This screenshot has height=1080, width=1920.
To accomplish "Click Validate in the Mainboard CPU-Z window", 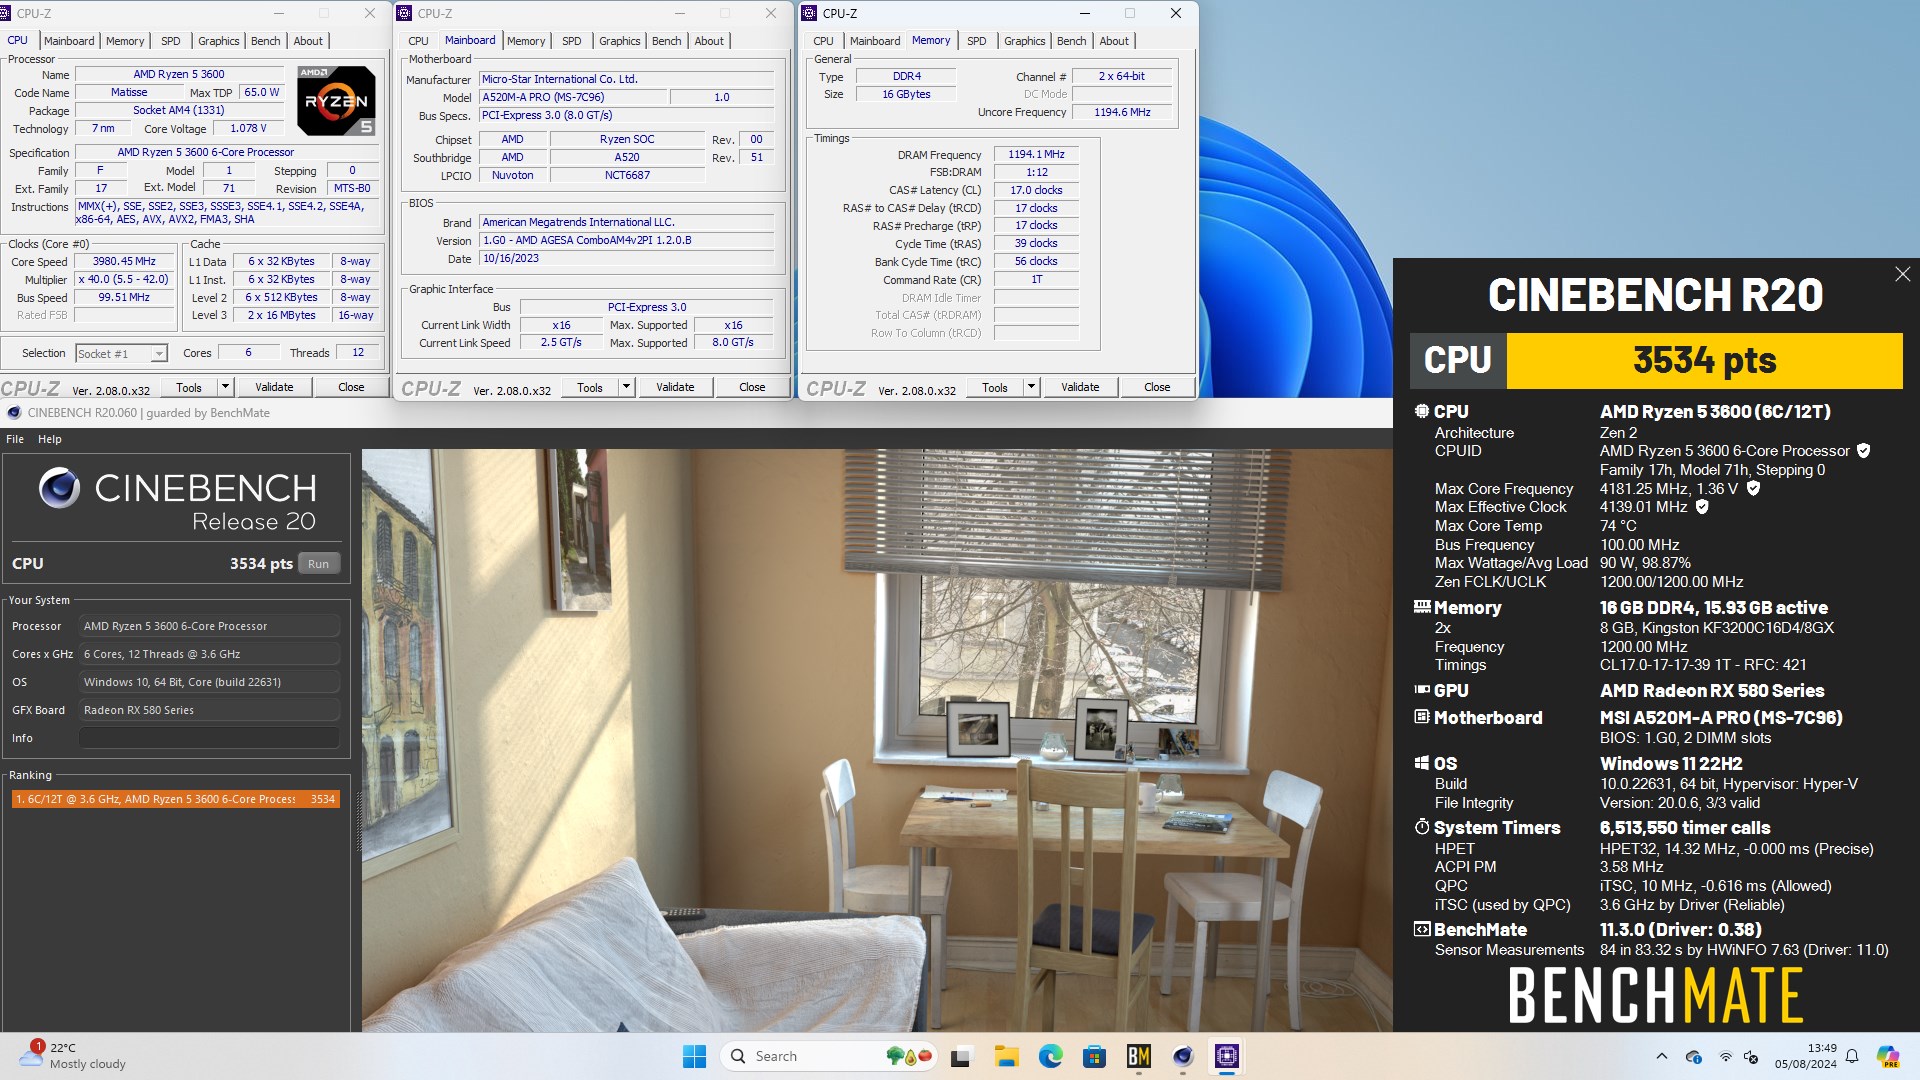I will click(x=675, y=387).
